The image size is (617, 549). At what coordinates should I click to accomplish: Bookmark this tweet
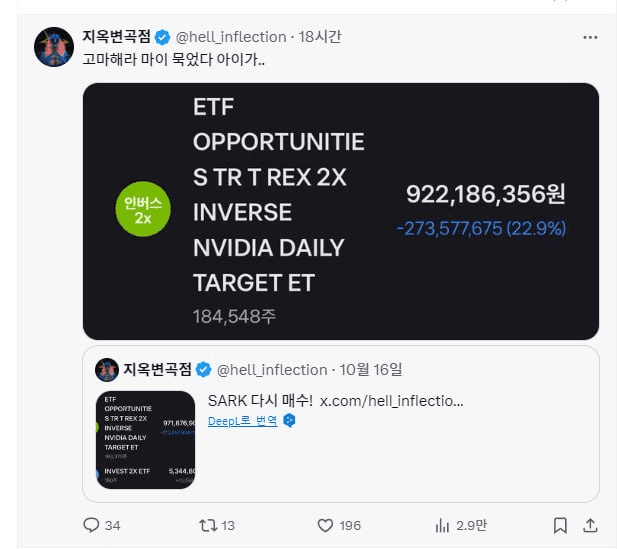coord(562,525)
